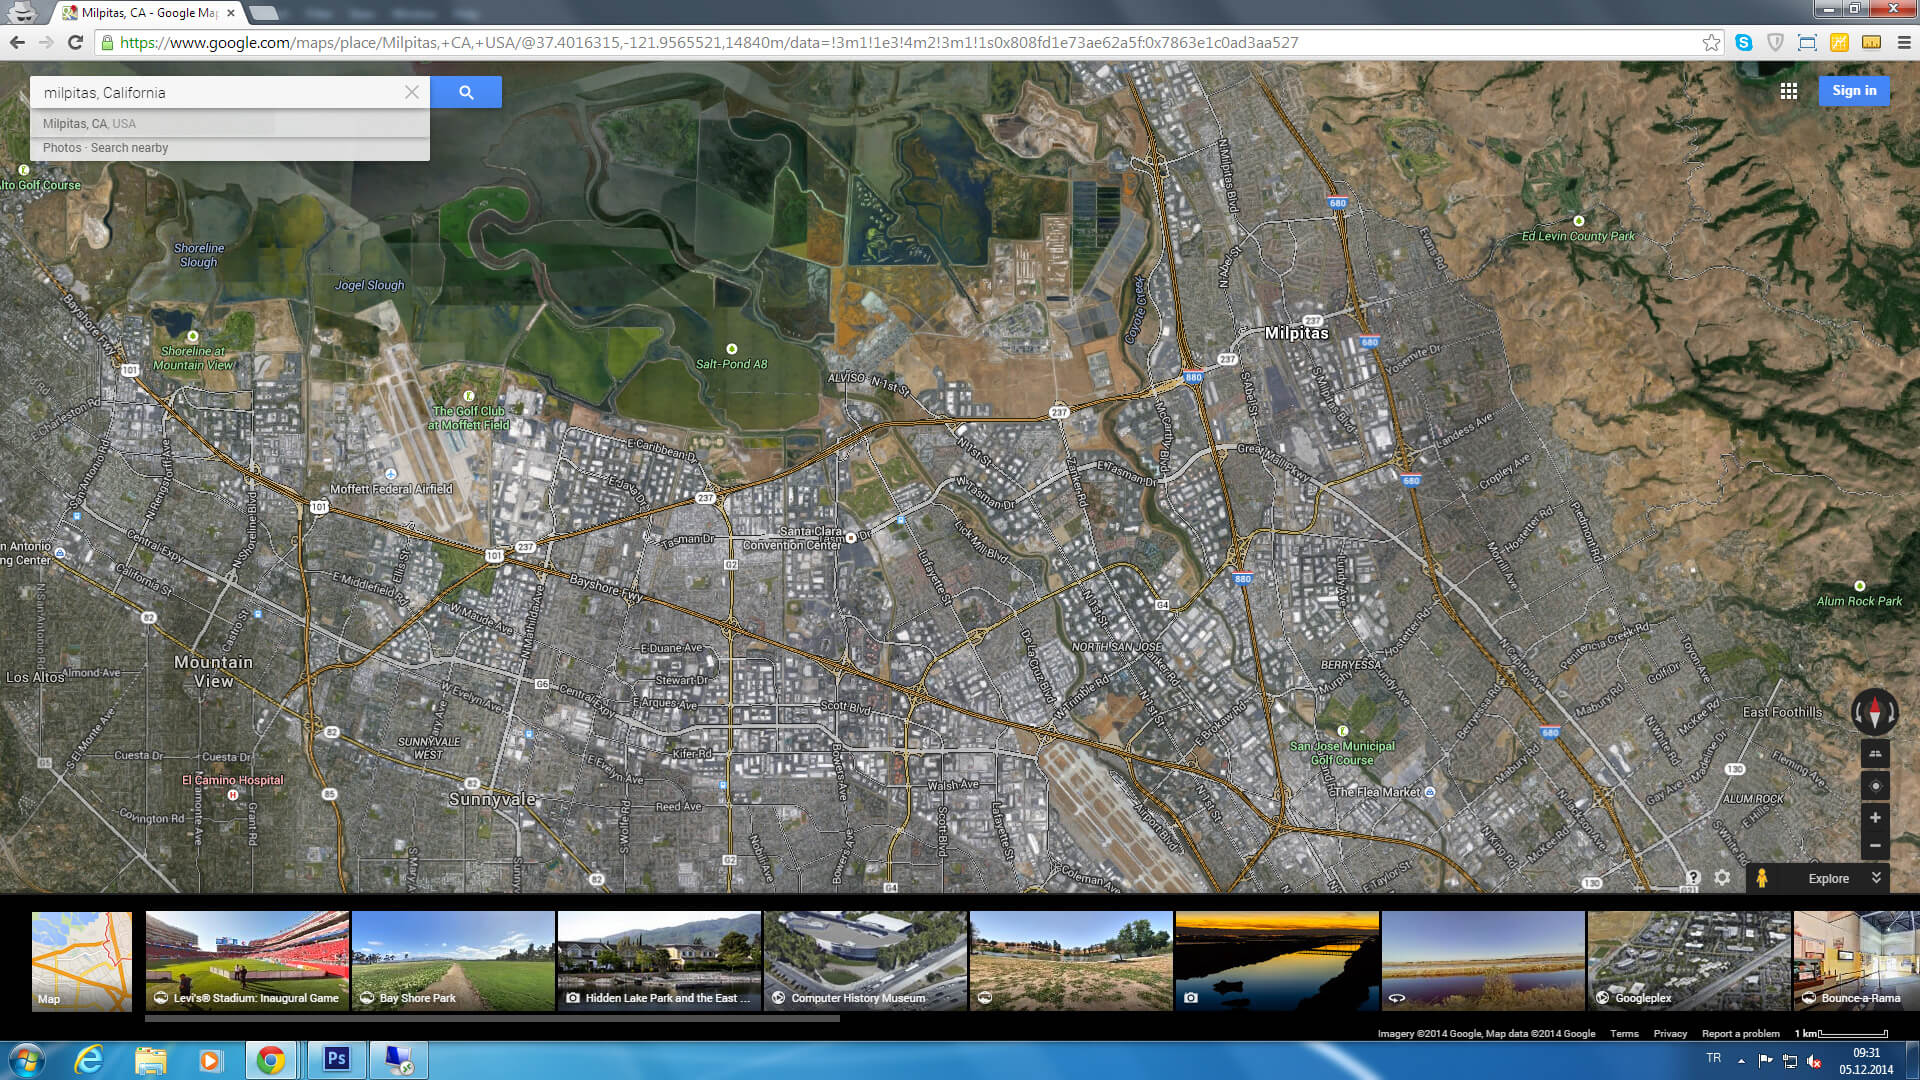This screenshot has width=1920, height=1080.
Task: Select the Street View pegman
Action: click(x=1762, y=878)
